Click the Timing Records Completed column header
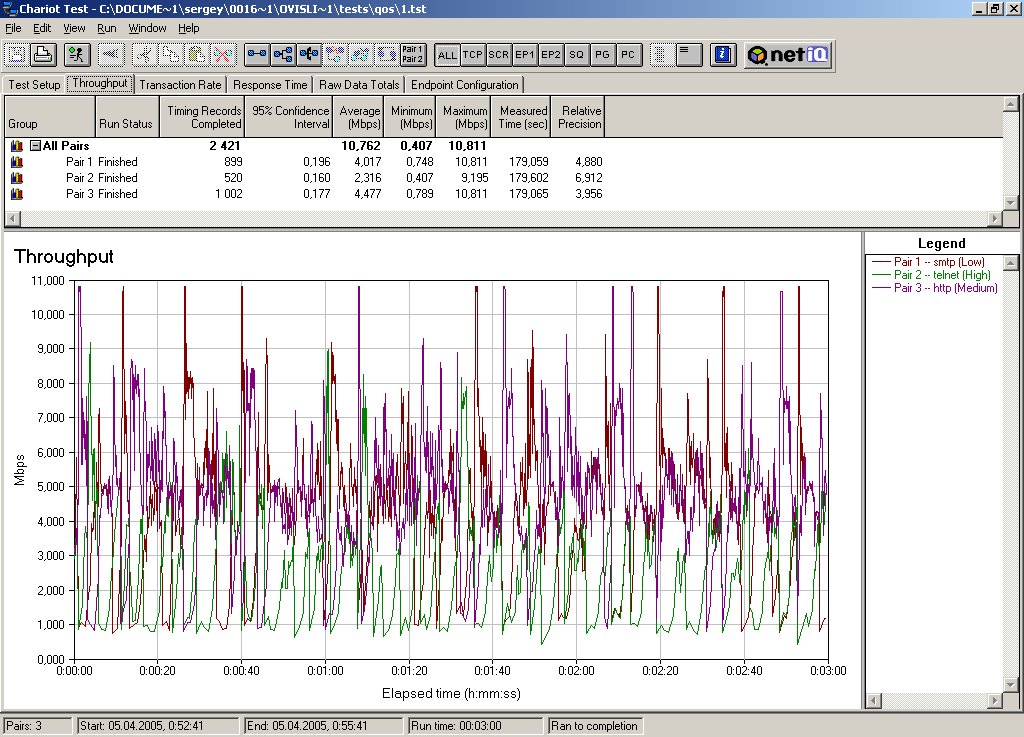 (204, 117)
